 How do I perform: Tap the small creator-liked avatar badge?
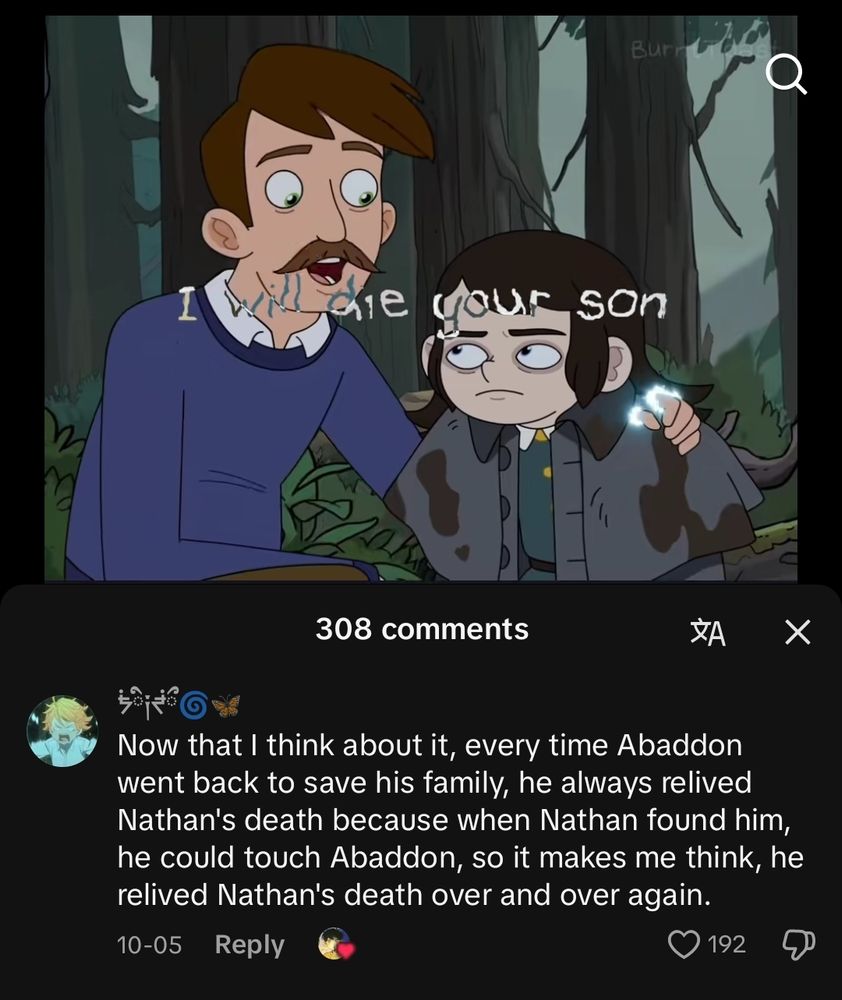(336, 944)
